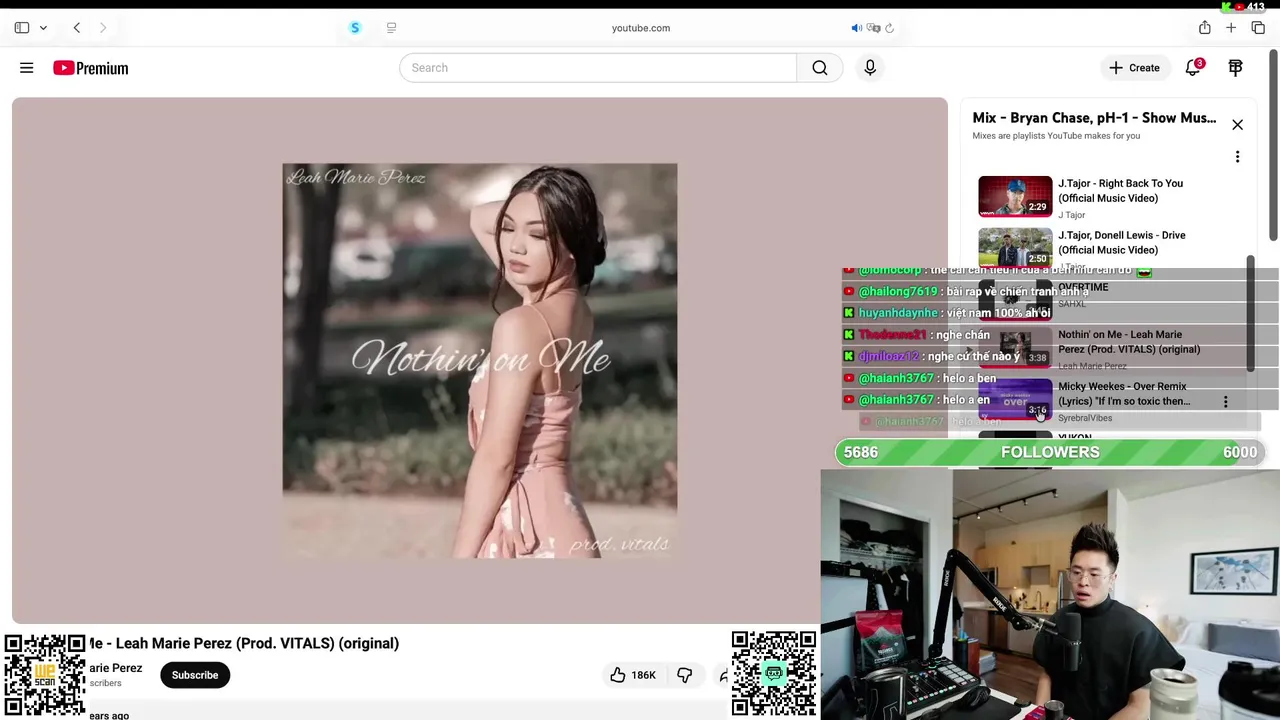Open the blue S extension icon
This screenshot has height=720, width=1280.
pyautogui.click(x=355, y=28)
